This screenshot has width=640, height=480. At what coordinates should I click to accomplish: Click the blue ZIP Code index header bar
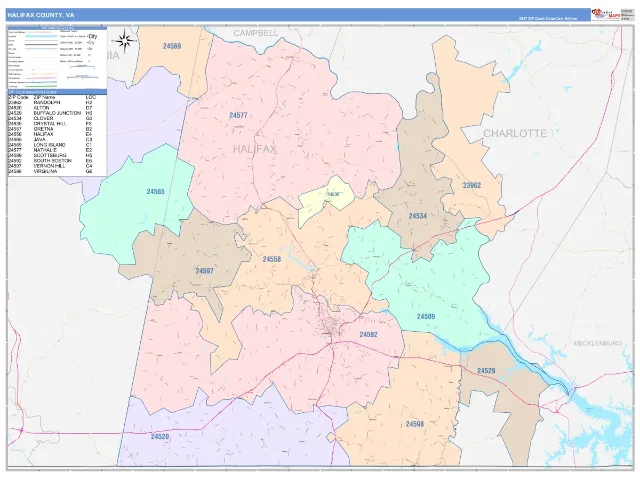click(x=57, y=92)
